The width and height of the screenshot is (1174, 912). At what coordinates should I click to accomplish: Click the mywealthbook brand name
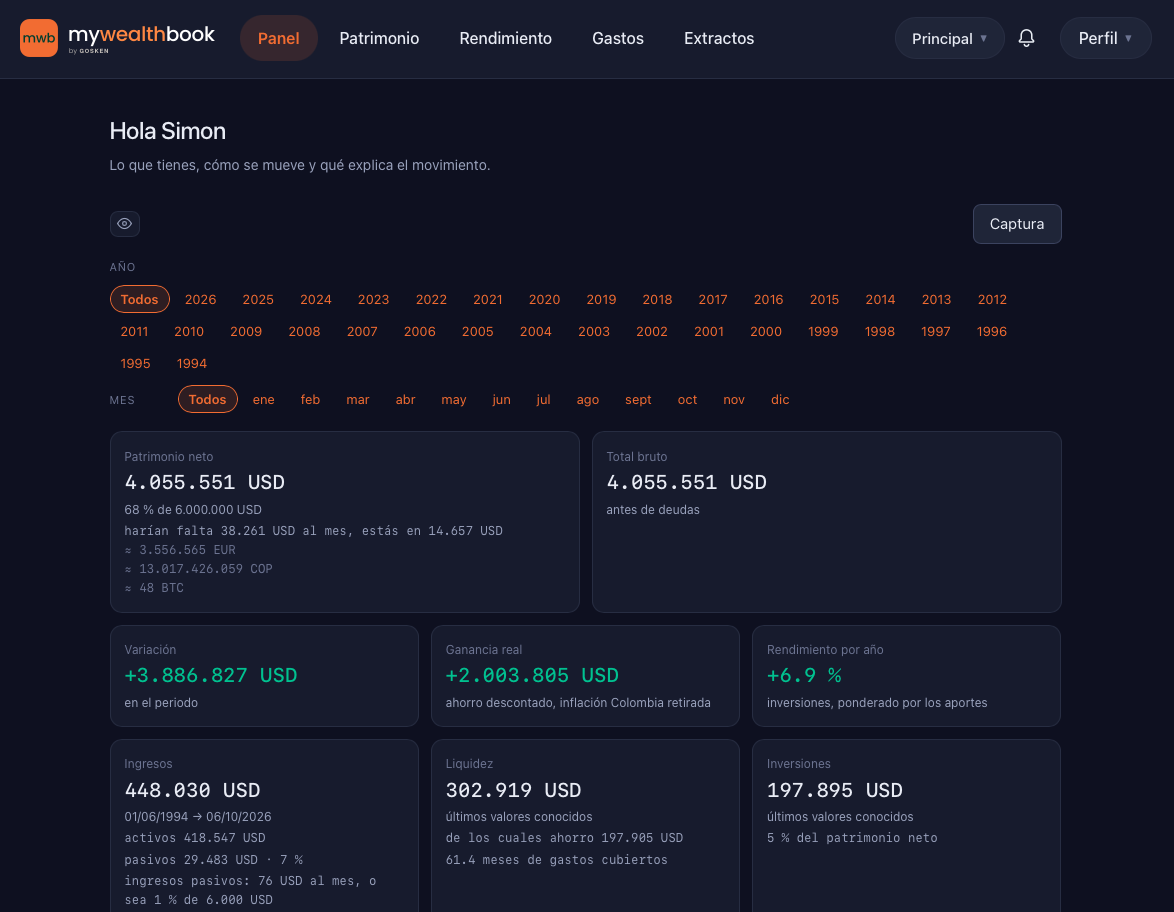(142, 34)
